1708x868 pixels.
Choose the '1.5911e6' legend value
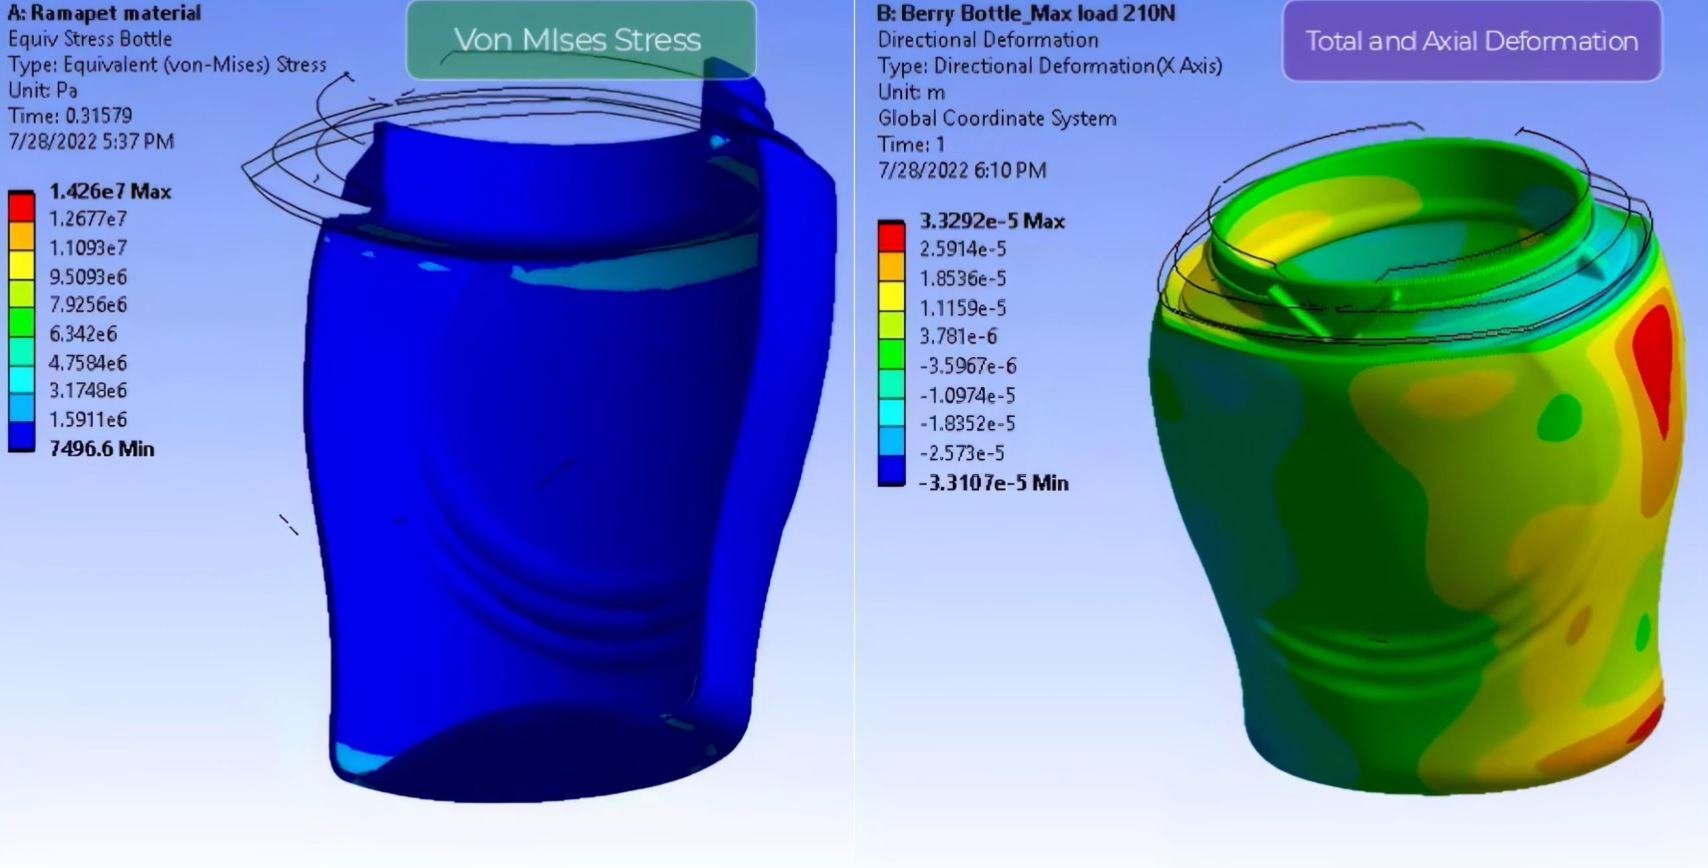[88, 420]
